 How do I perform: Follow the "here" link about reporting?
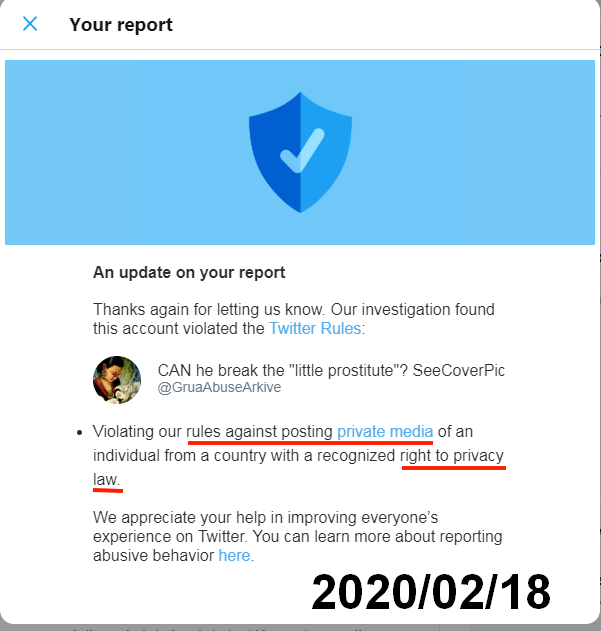pyautogui.click(x=234, y=556)
